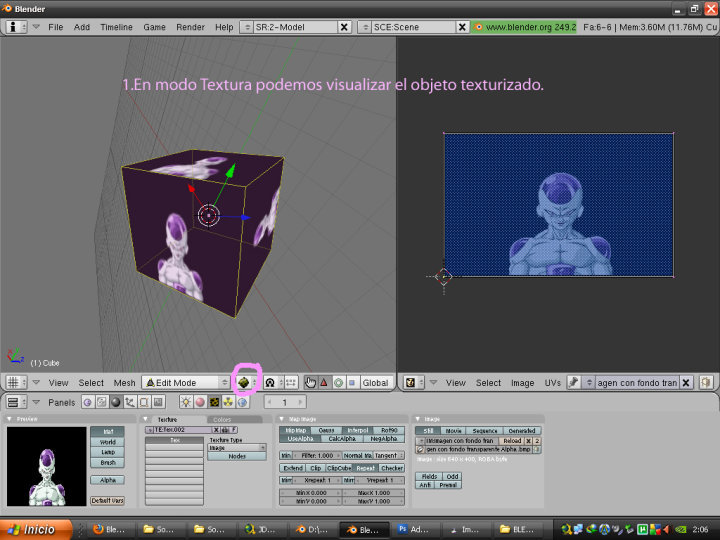Select the translate manipulator triangle icon
The width and height of the screenshot is (720, 540).
pyautogui.click(x=324, y=382)
